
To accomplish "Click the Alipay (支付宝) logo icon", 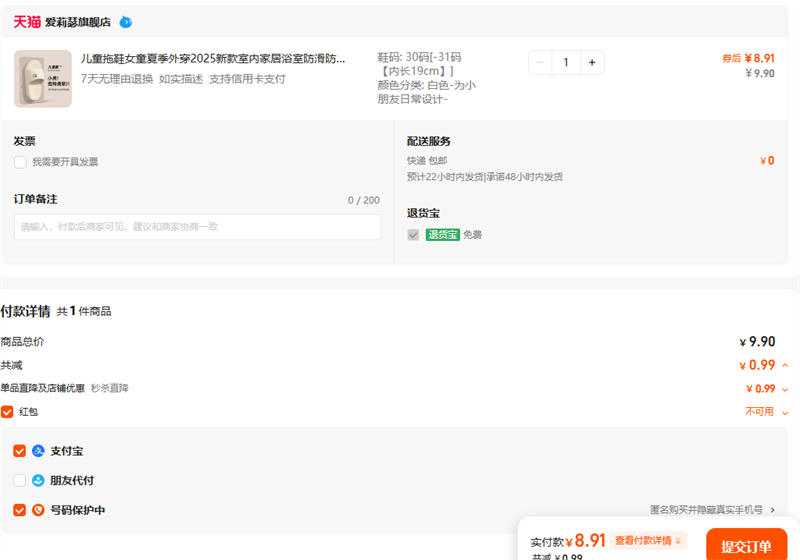I will (x=38, y=451).
